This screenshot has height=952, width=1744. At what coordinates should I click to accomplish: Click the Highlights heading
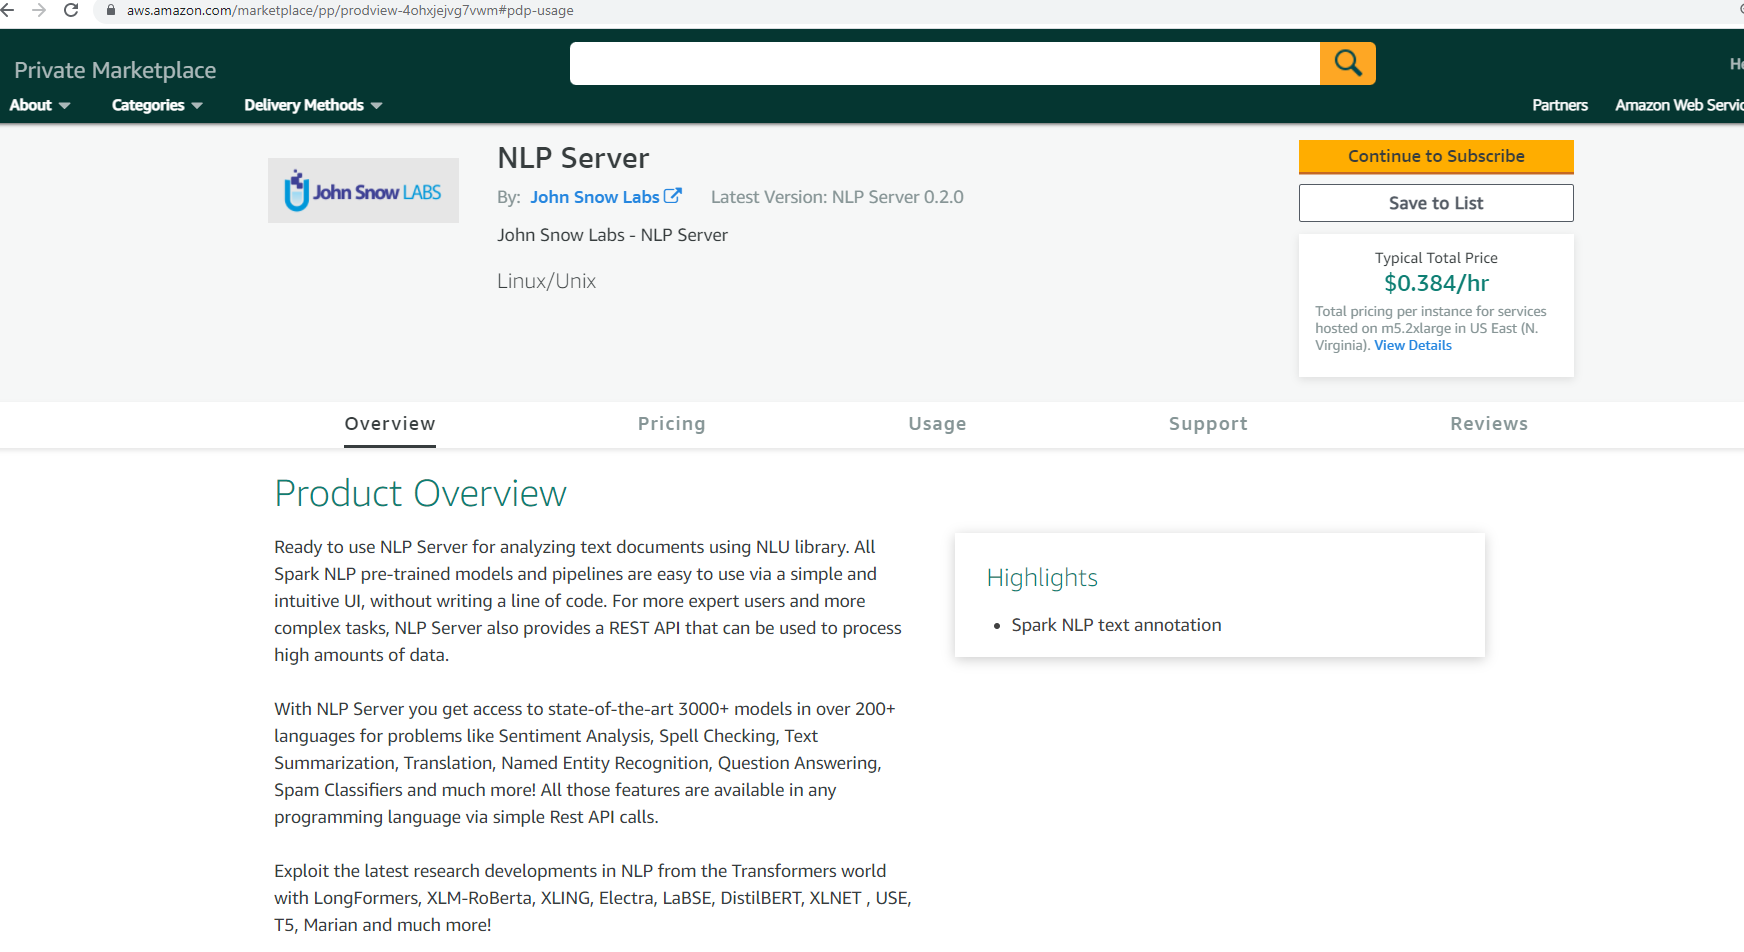coord(1042,578)
